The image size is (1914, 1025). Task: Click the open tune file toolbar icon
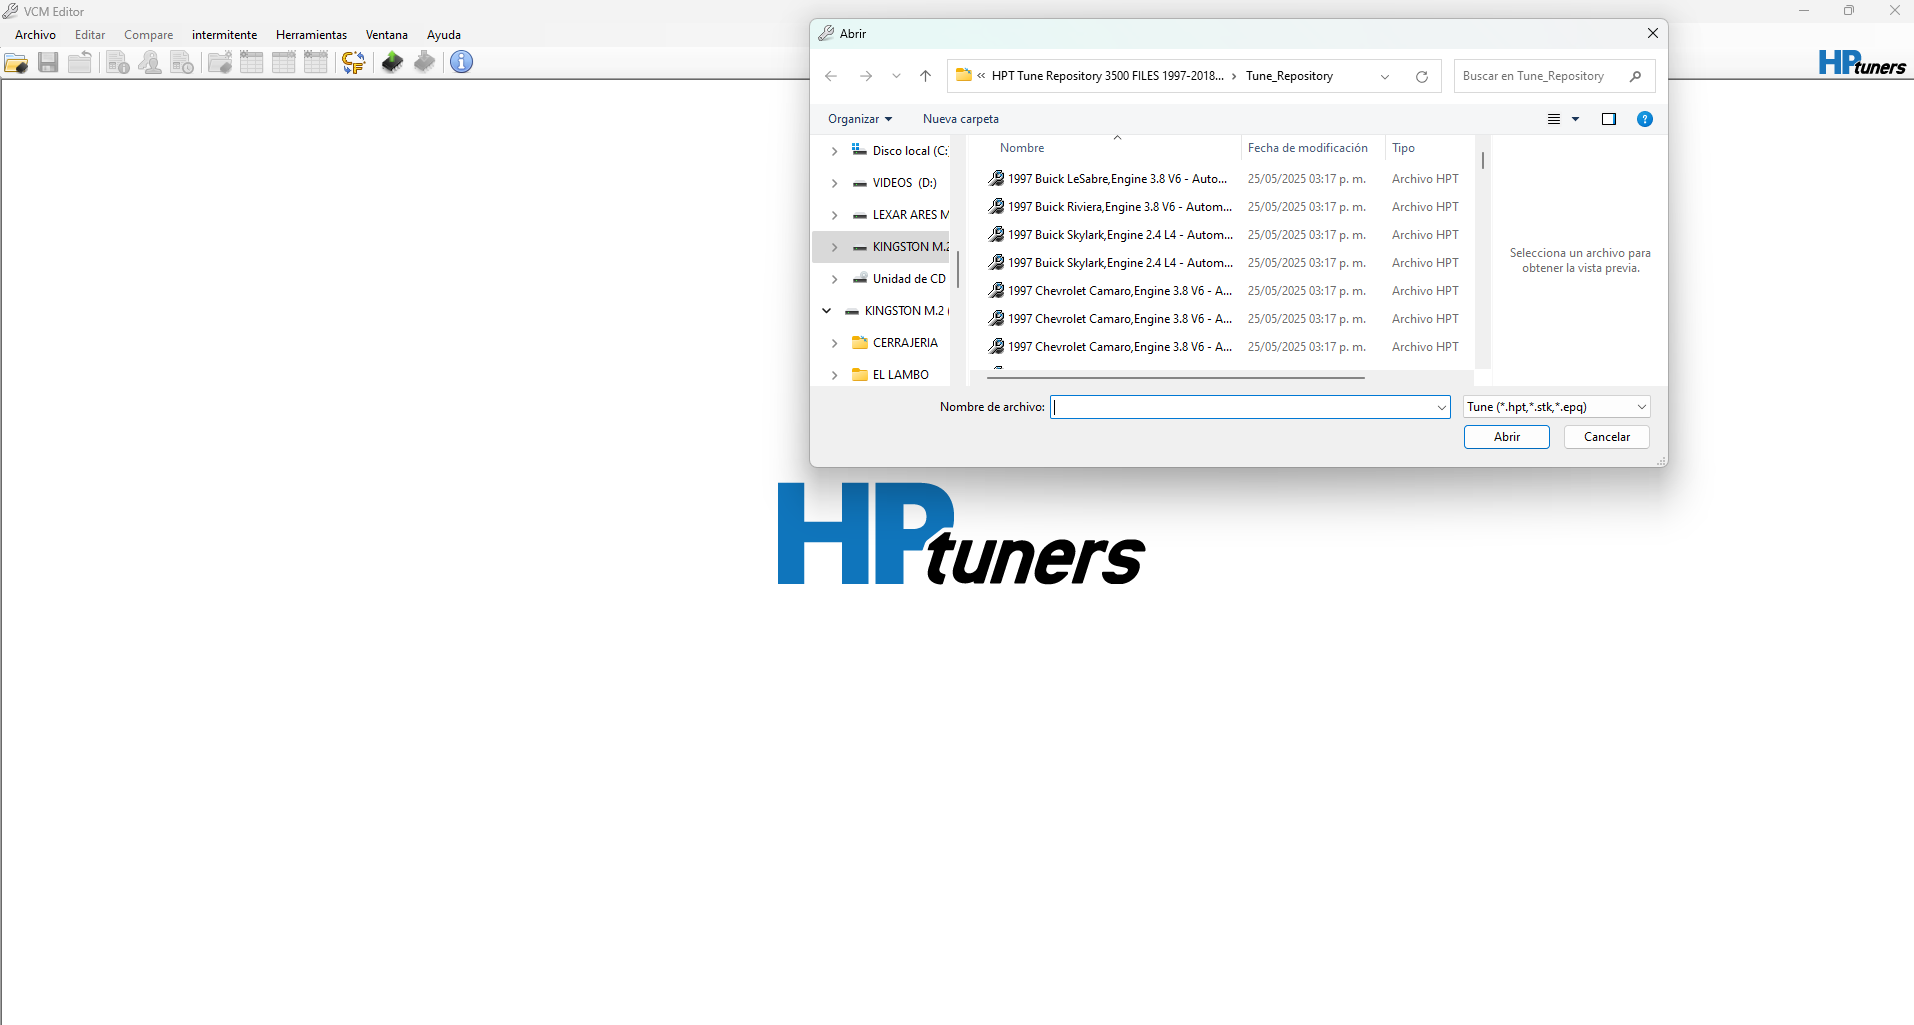16,63
